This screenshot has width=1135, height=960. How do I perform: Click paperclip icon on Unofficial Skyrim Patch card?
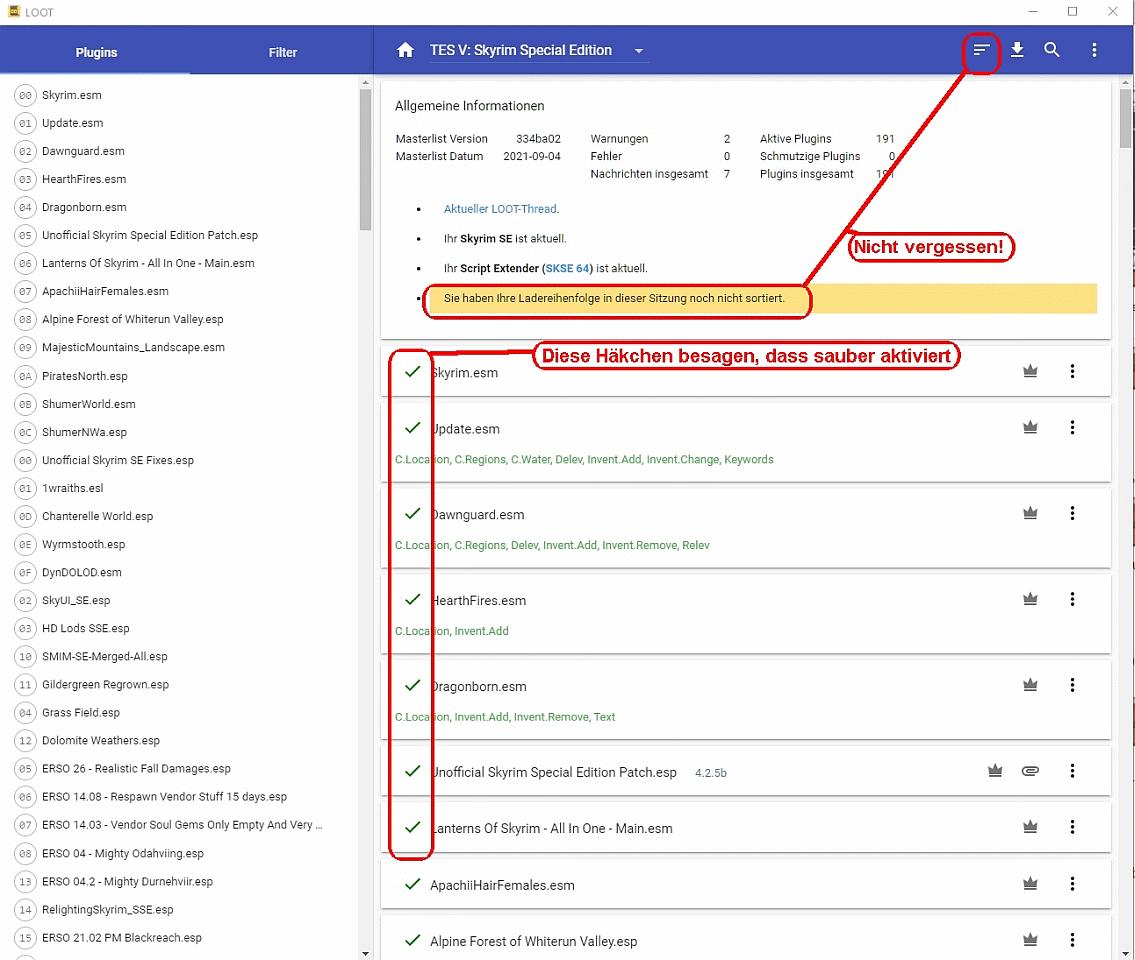click(1030, 771)
